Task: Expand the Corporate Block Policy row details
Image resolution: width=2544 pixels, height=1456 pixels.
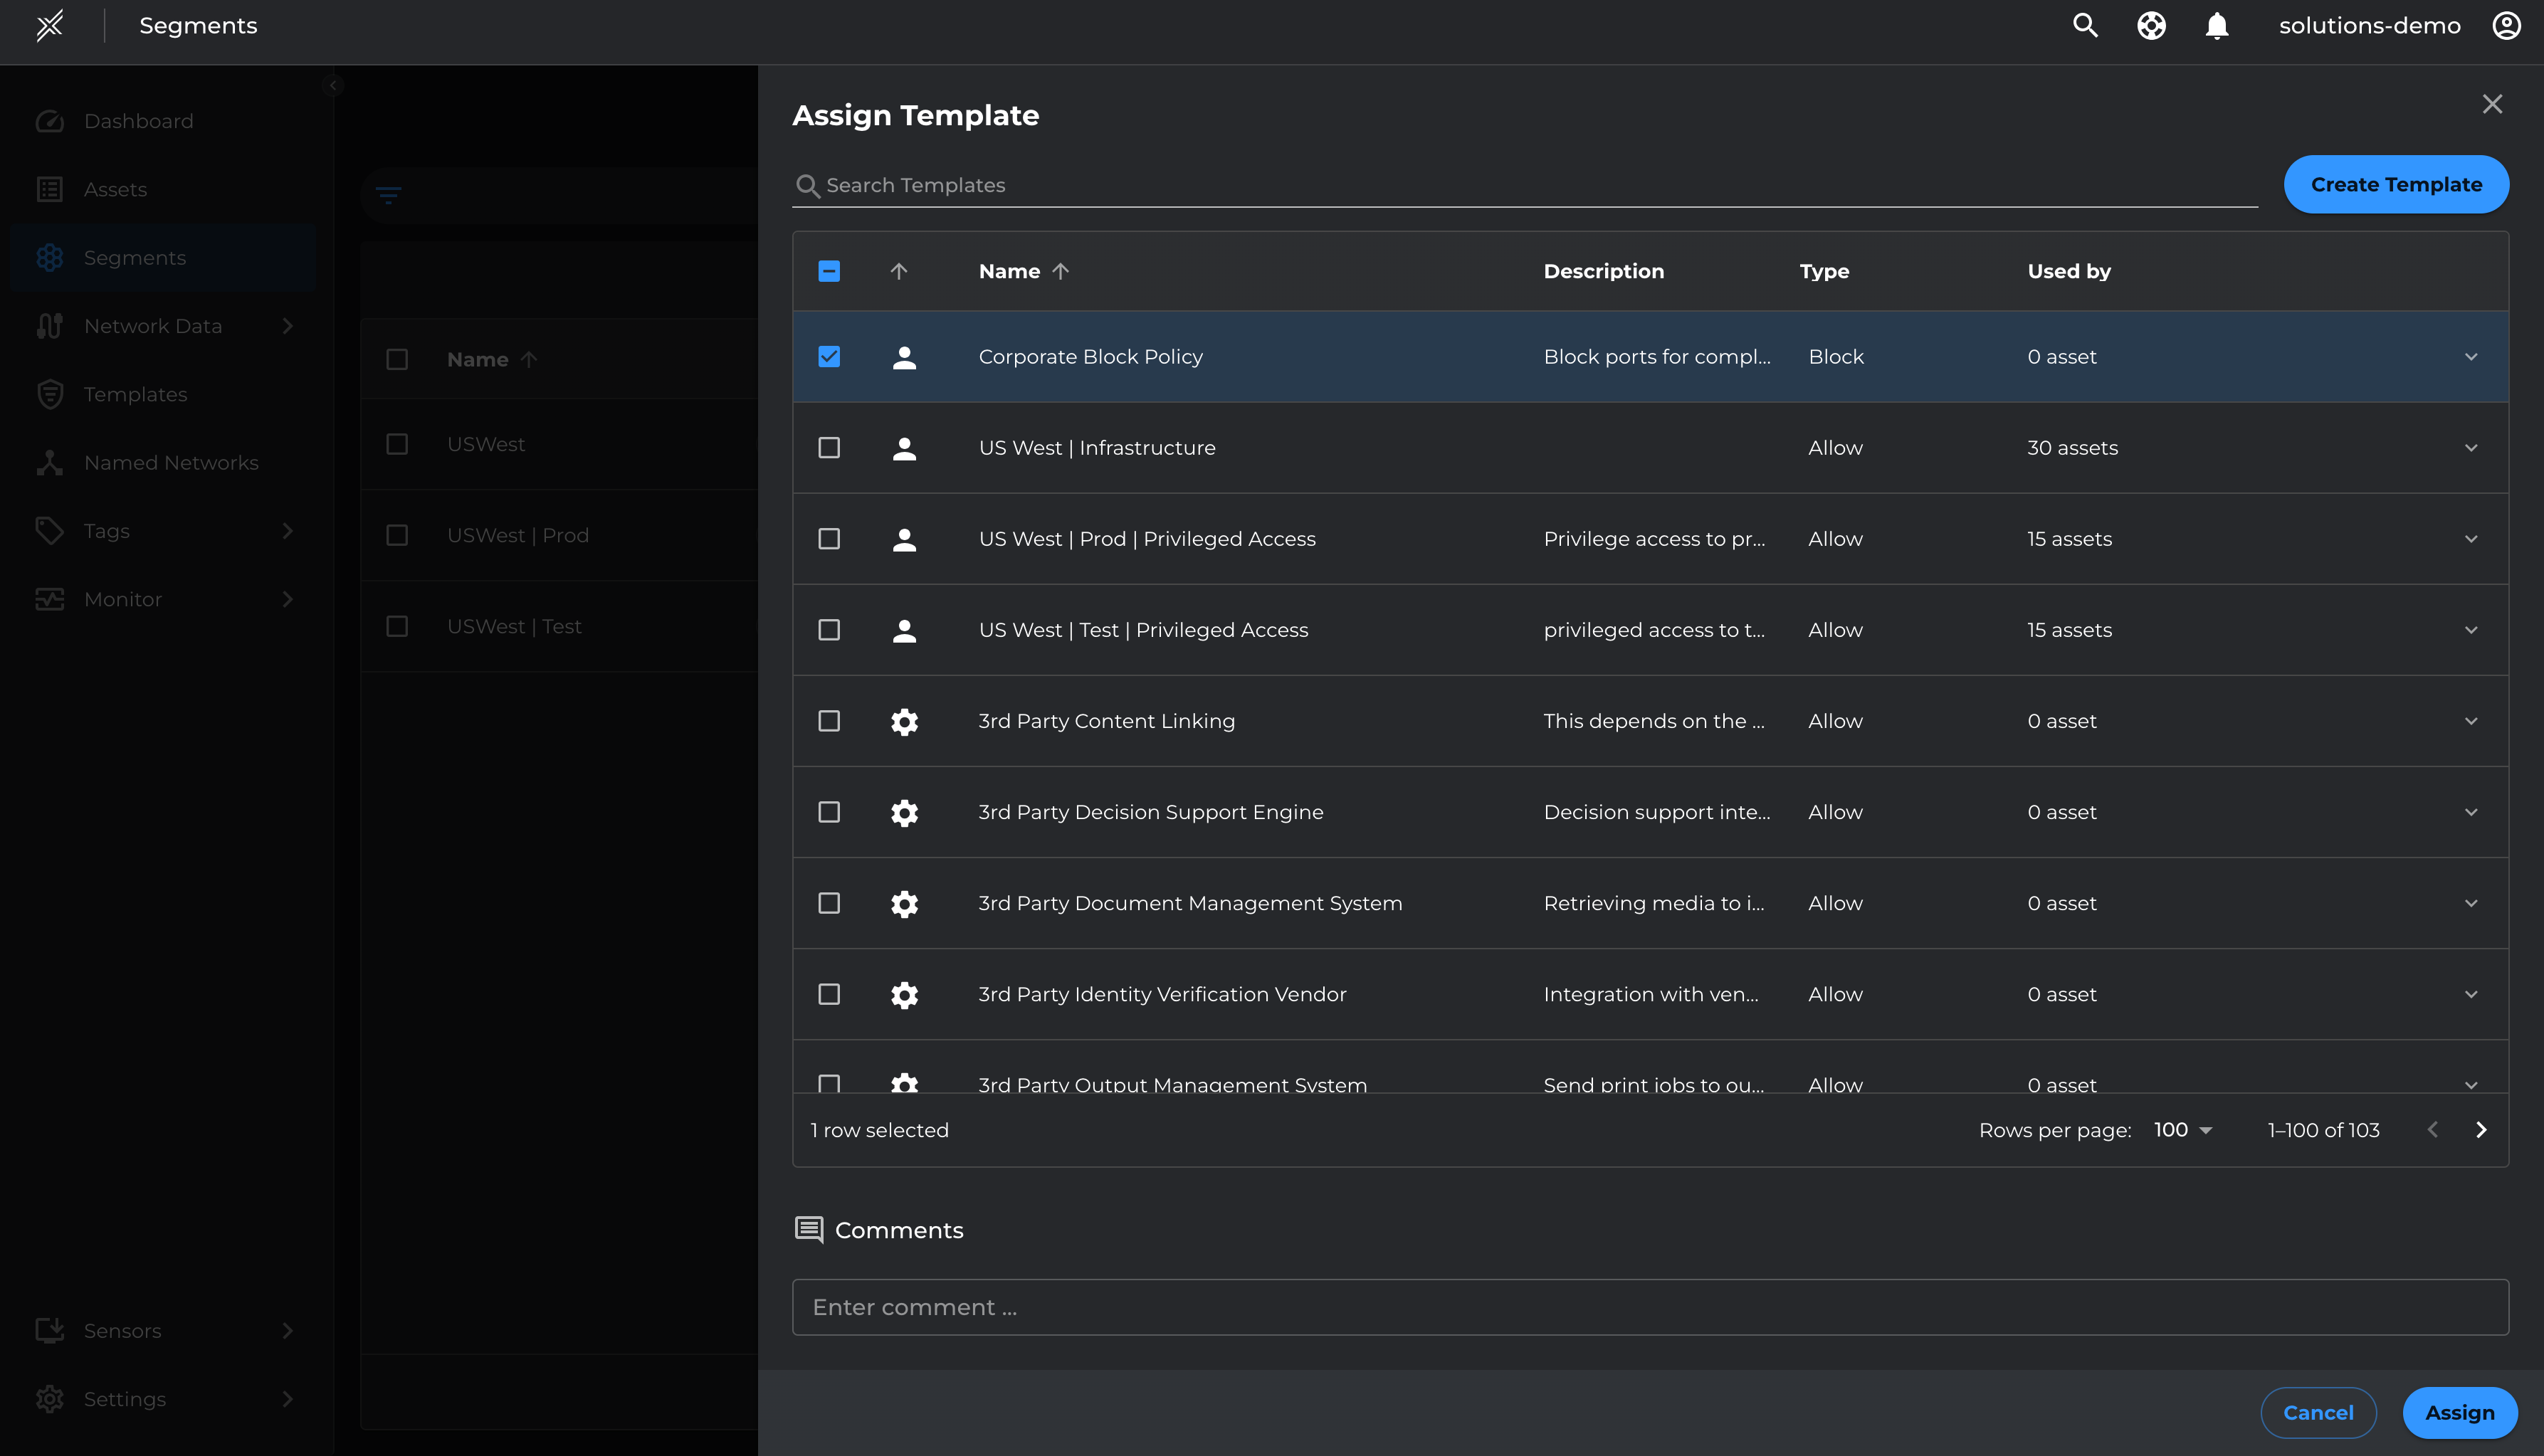Action: click(2471, 357)
